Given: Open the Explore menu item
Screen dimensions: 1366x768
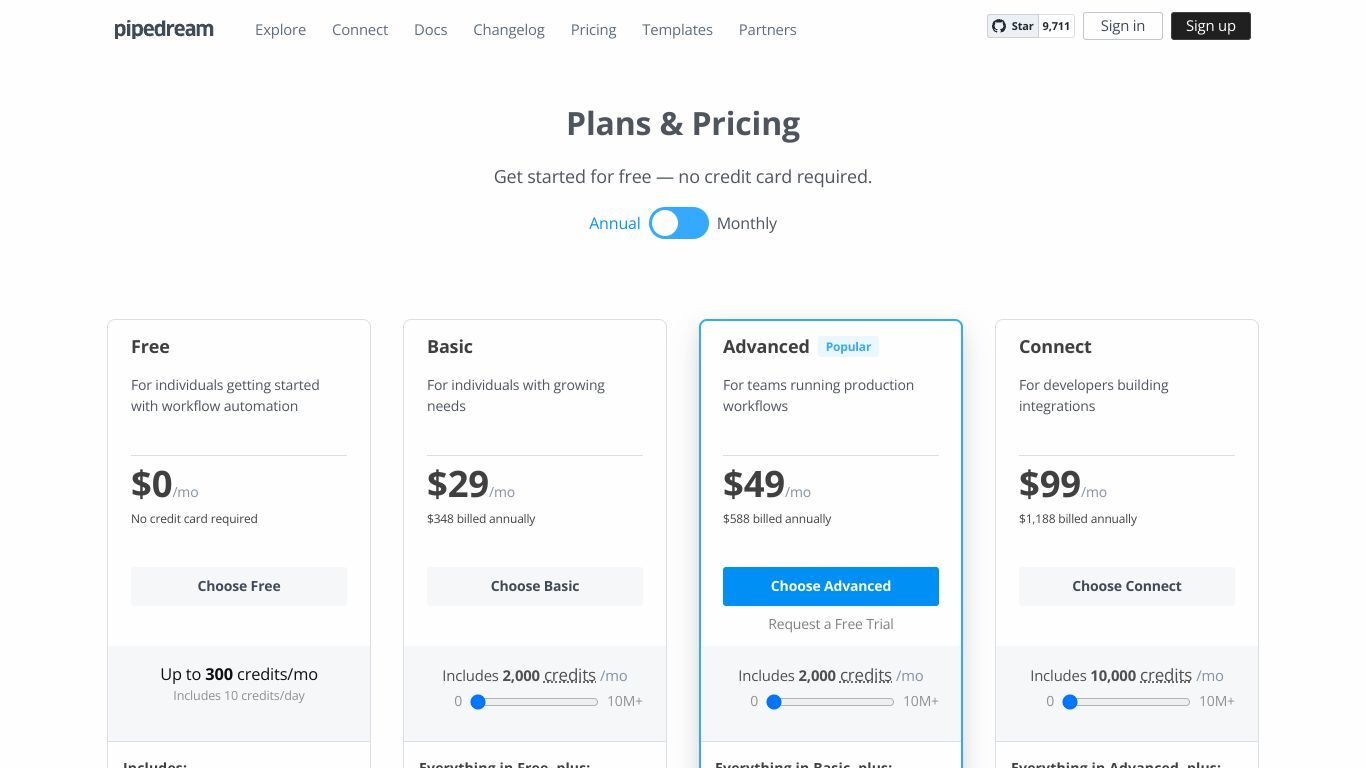Looking at the screenshot, I should click(280, 30).
